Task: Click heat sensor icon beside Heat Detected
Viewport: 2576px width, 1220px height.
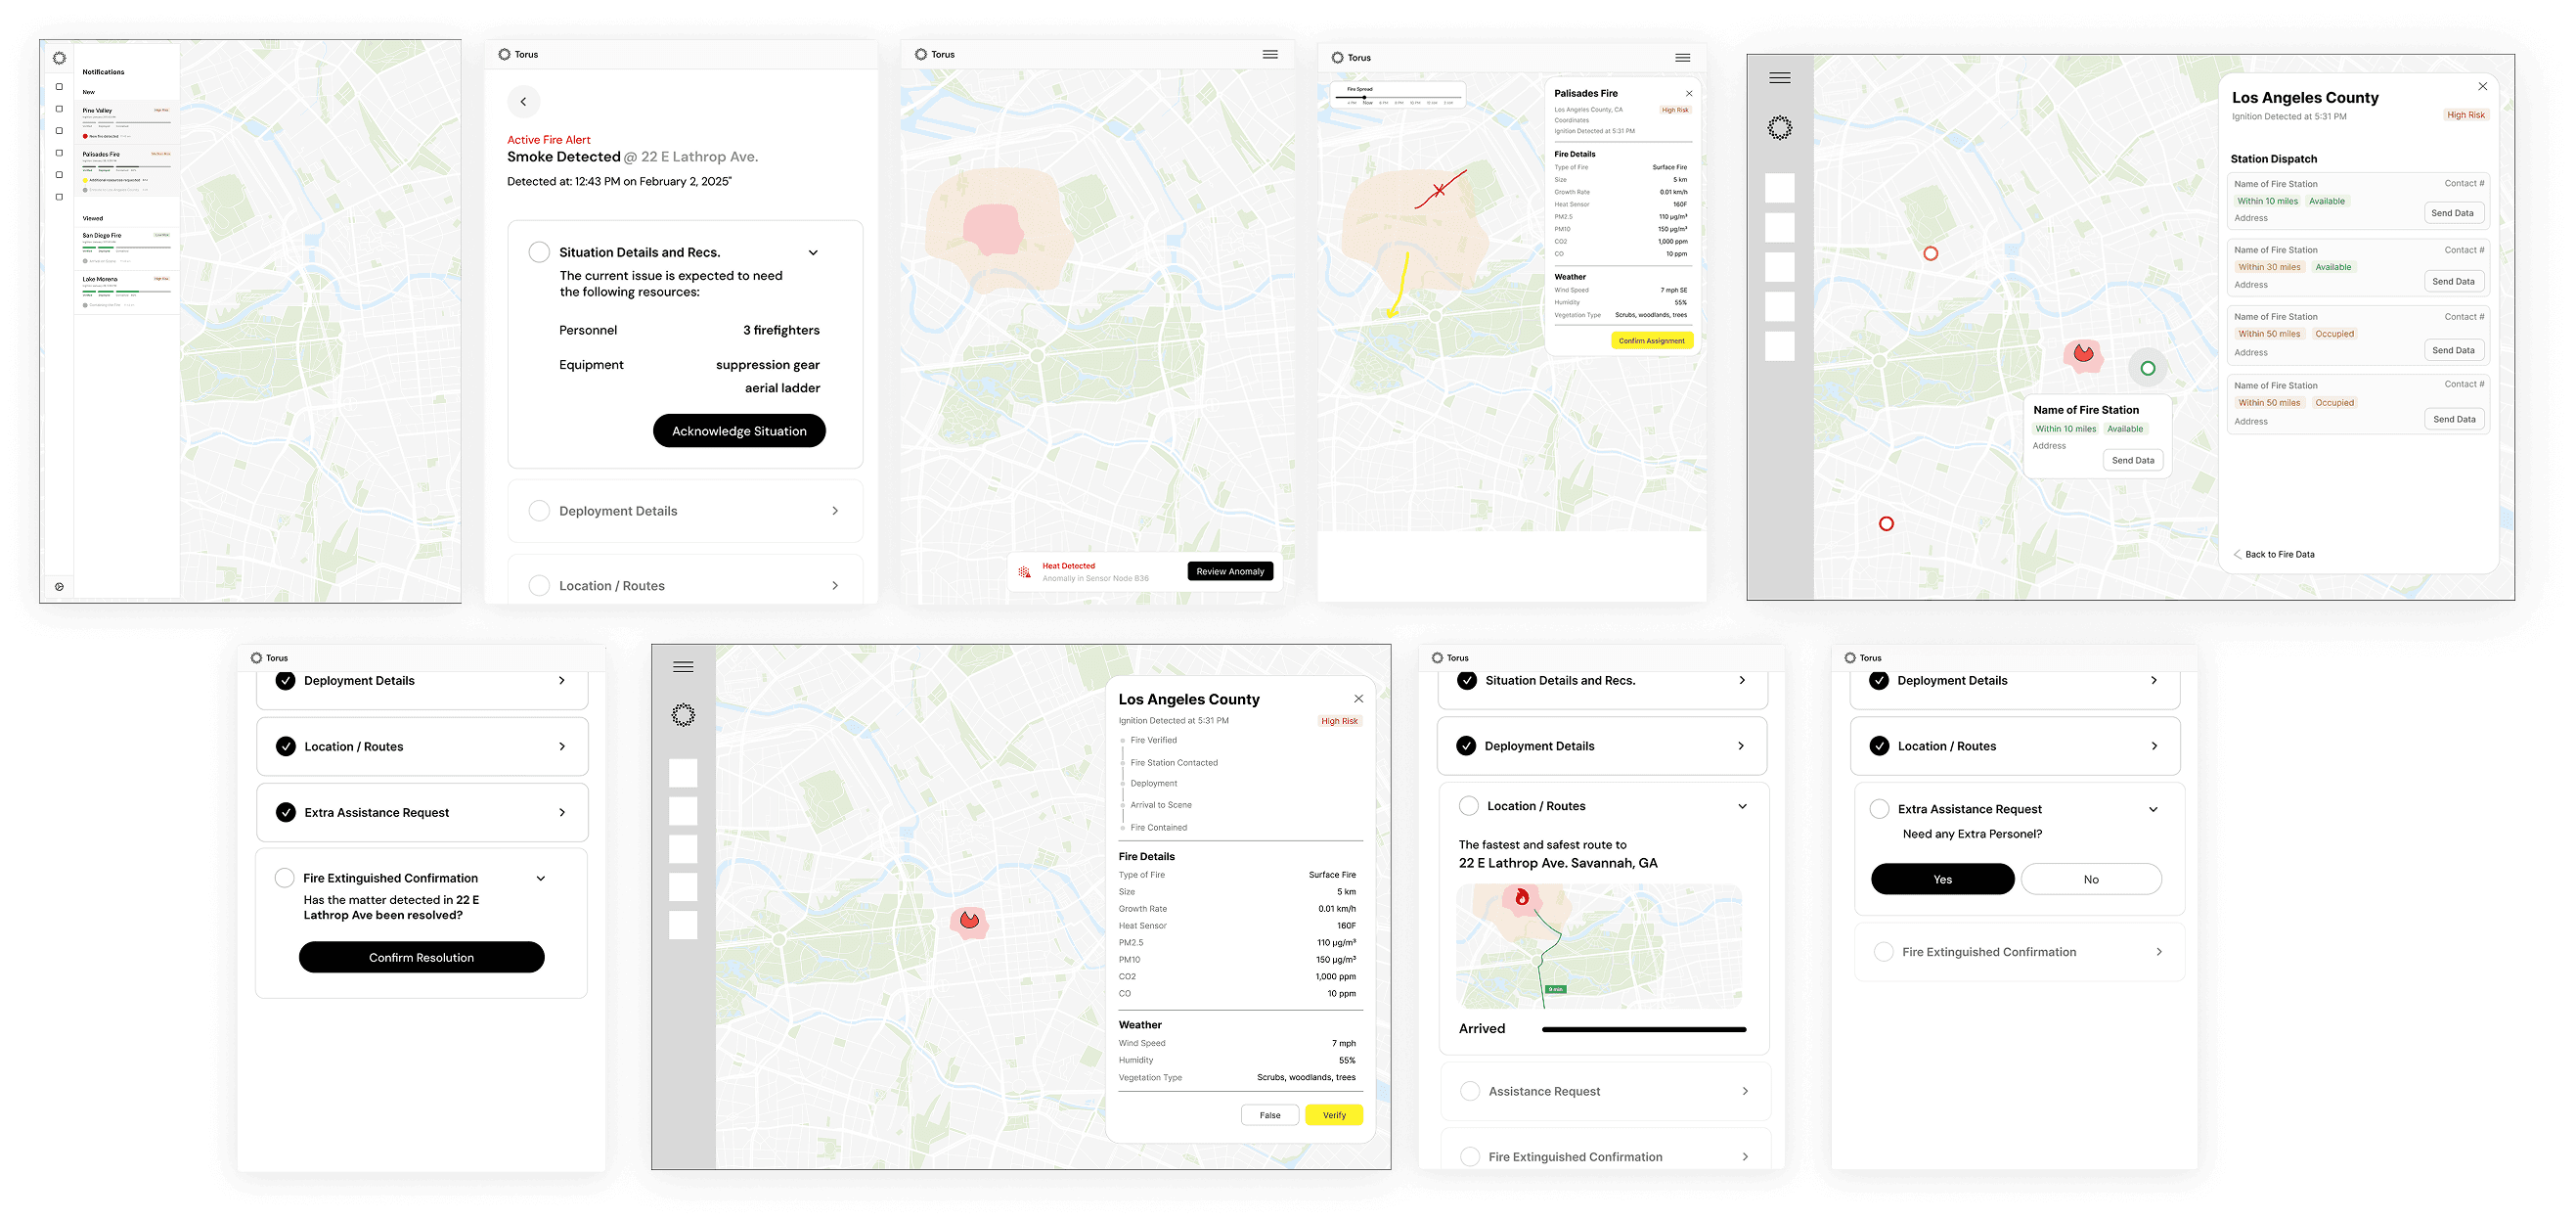Action: coord(1024,572)
